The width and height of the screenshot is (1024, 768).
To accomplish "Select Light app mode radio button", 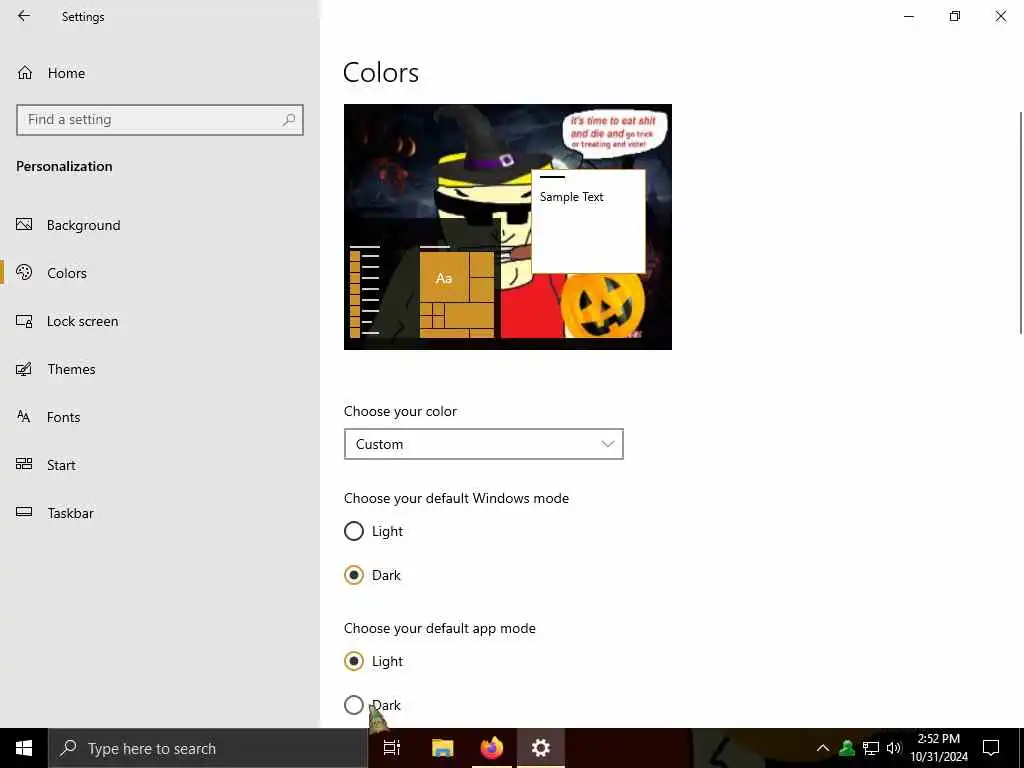I will coord(354,661).
